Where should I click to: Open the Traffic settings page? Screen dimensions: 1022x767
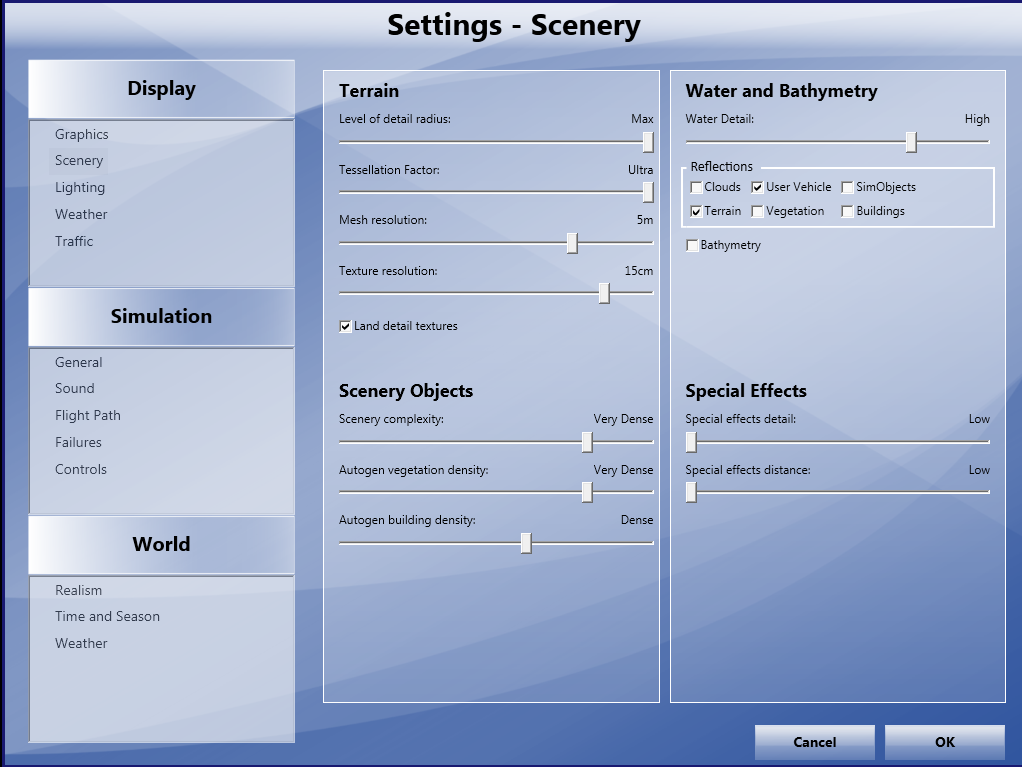[74, 241]
